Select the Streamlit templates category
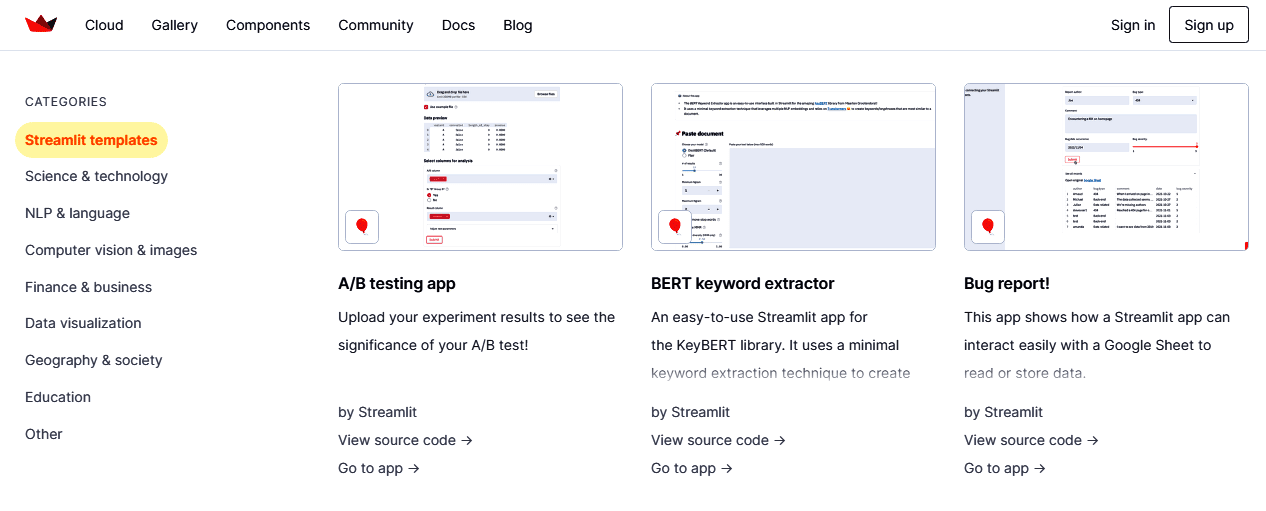The width and height of the screenshot is (1266, 511). click(91, 140)
